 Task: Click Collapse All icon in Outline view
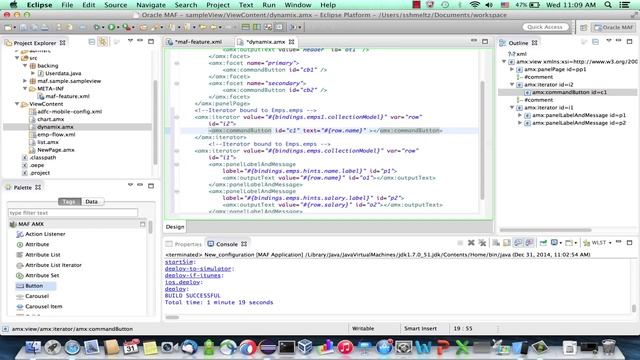tap(596, 42)
